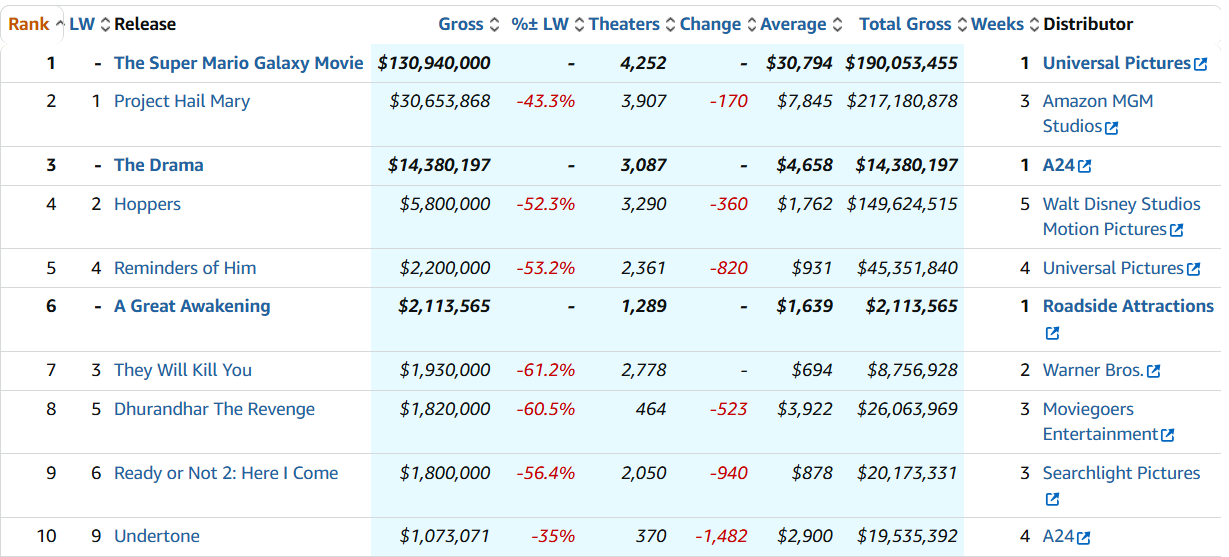Sort table by Rank column header
This screenshot has height=557, width=1229.
click(x=29, y=24)
